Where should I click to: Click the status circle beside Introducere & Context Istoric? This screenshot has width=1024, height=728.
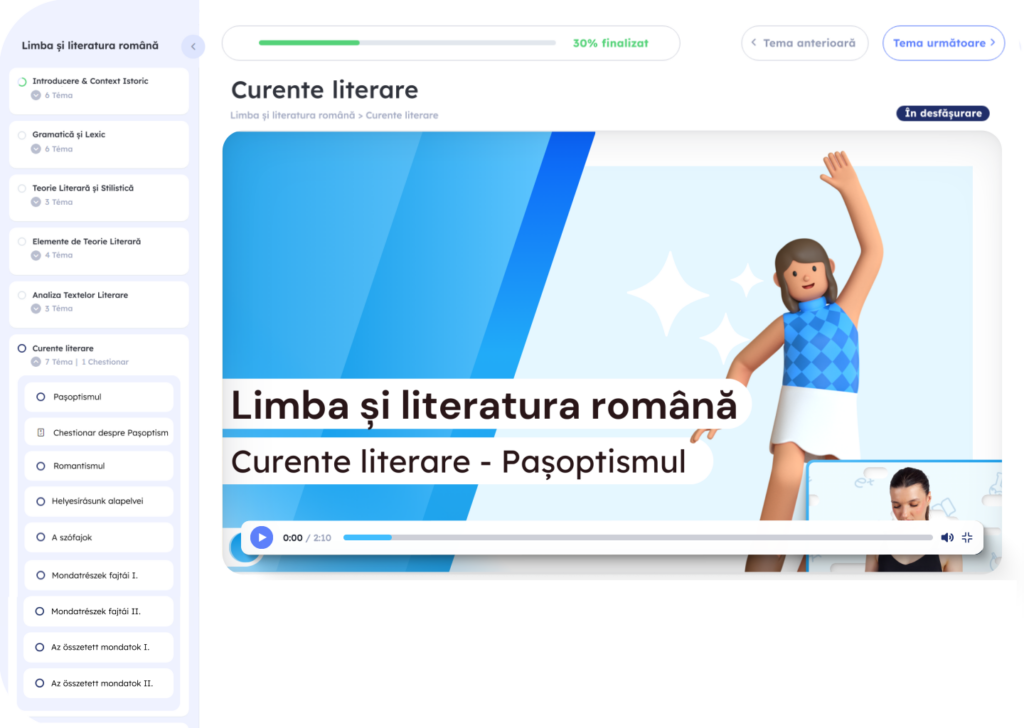pos(22,82)
